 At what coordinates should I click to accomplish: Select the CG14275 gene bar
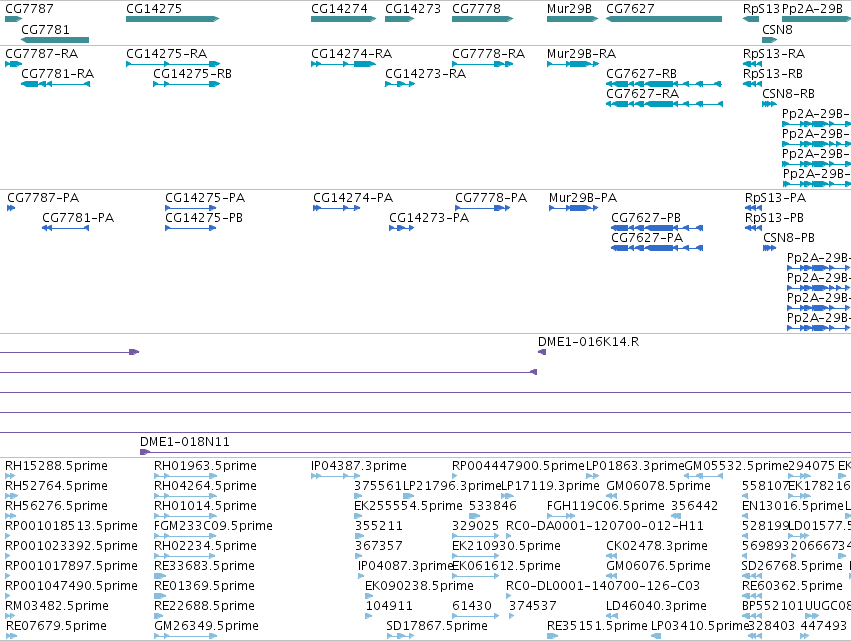coord(172,19)
